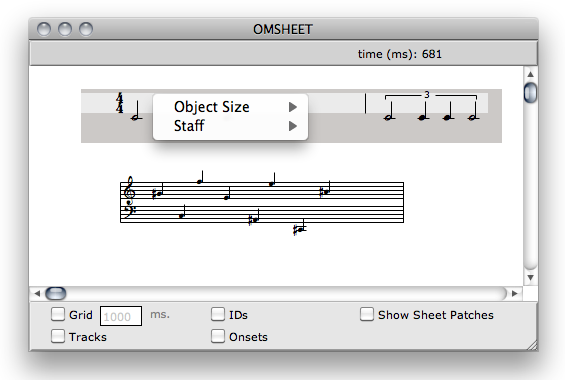Click the vertical scrollbar up arrow
565x380 pixels.
530,74
